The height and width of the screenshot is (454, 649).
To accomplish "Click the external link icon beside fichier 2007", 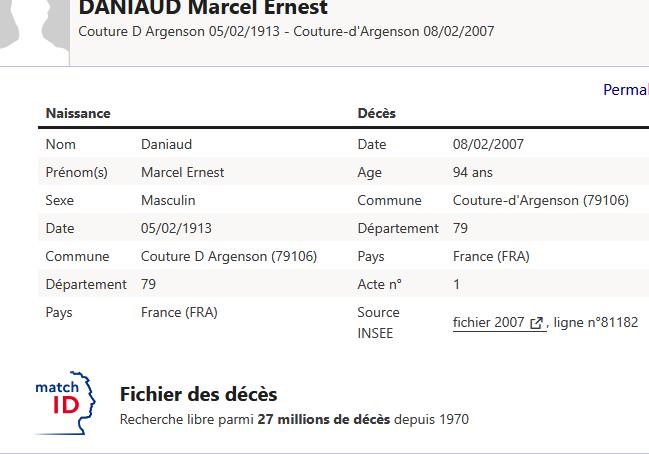I will tap(537, 323).
